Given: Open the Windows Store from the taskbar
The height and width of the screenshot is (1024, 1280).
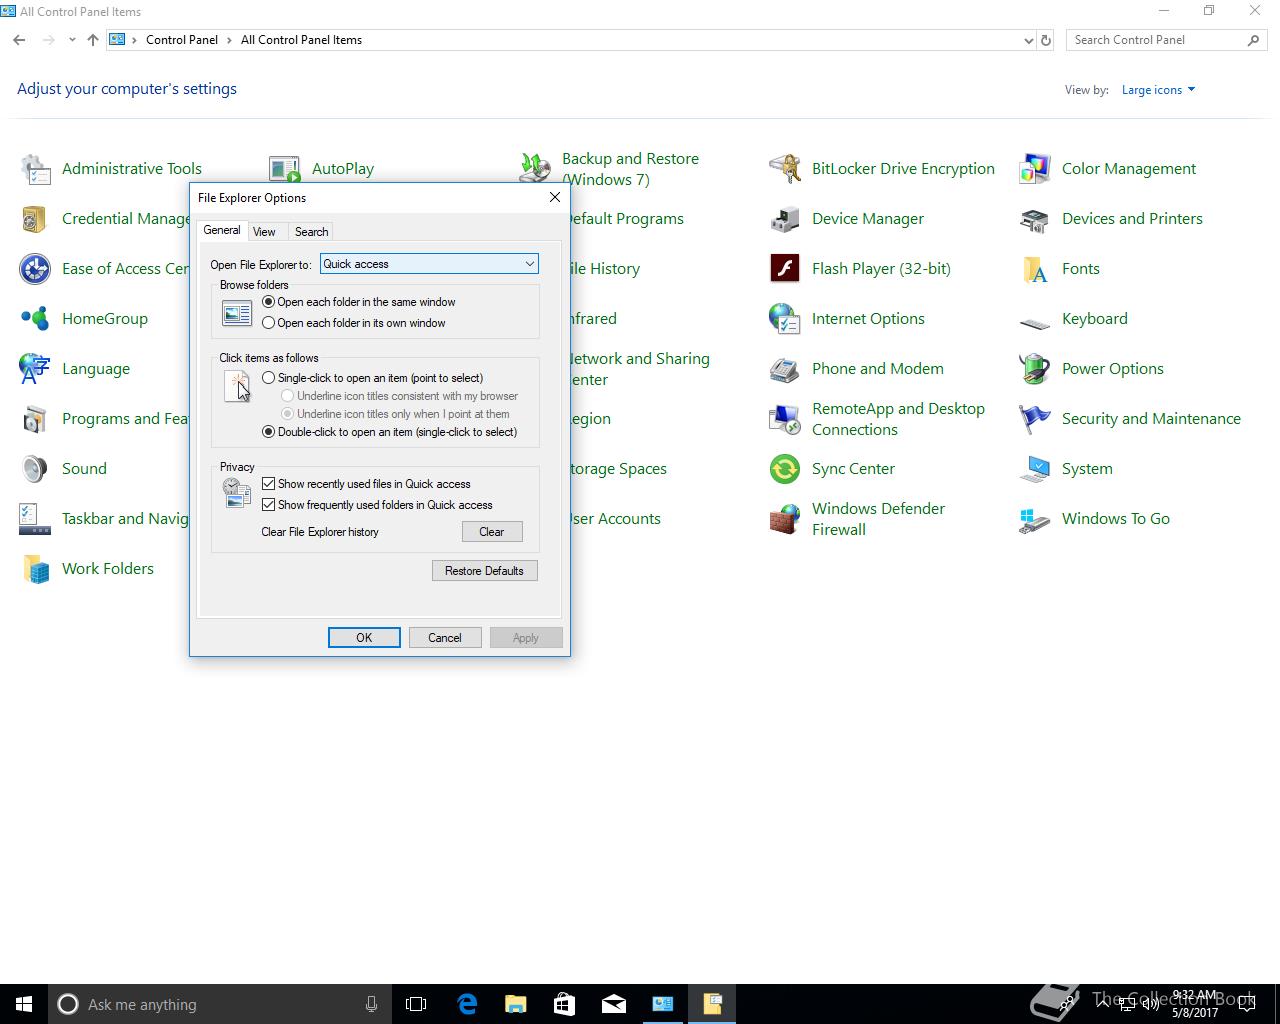Looking at the screenshot, I should 565,1004.
